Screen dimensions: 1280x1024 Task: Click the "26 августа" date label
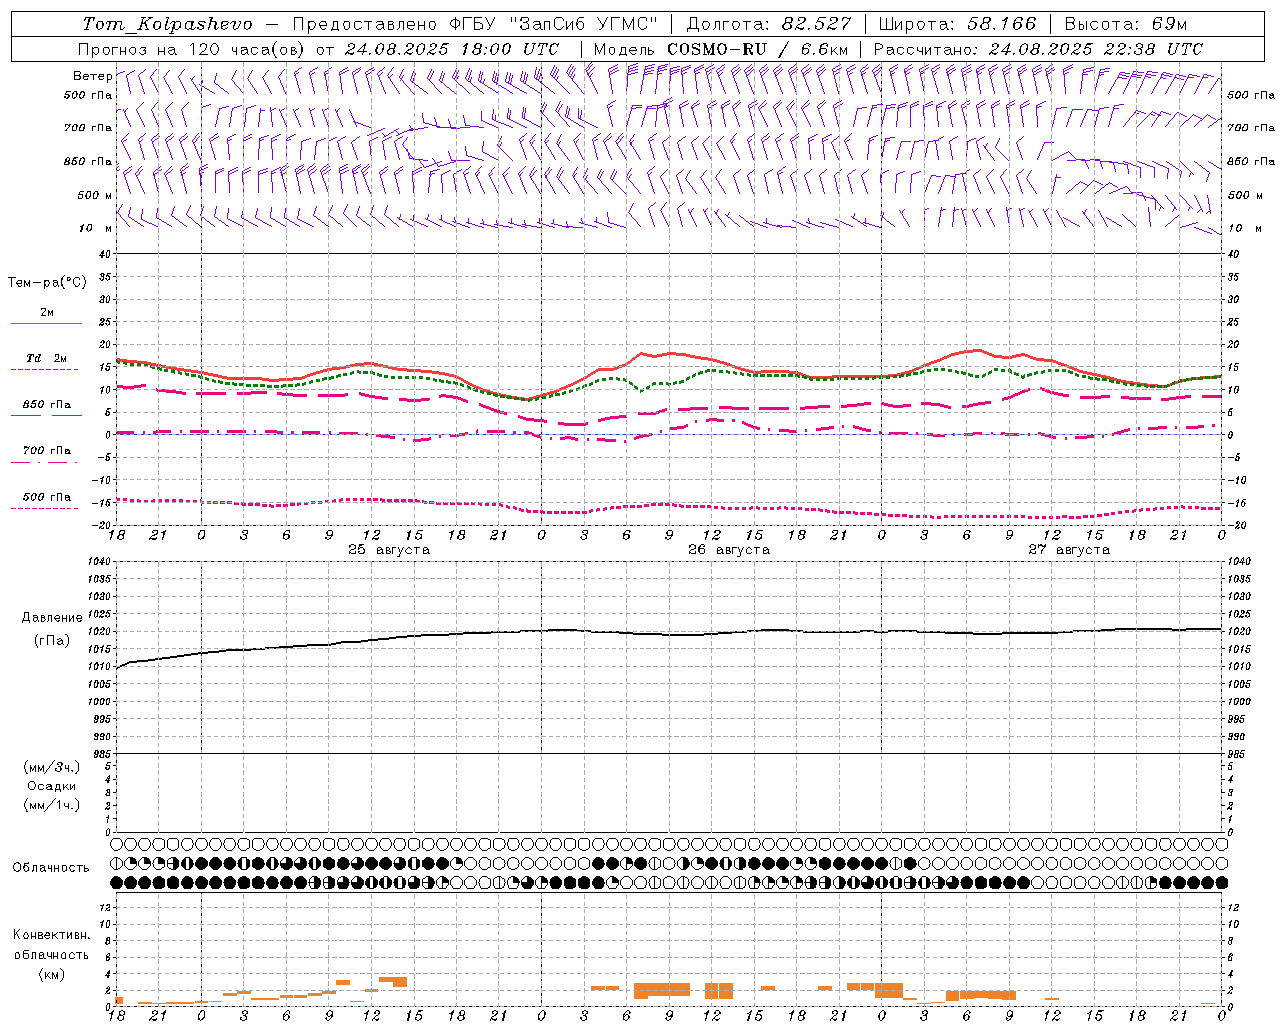(728, 550)
